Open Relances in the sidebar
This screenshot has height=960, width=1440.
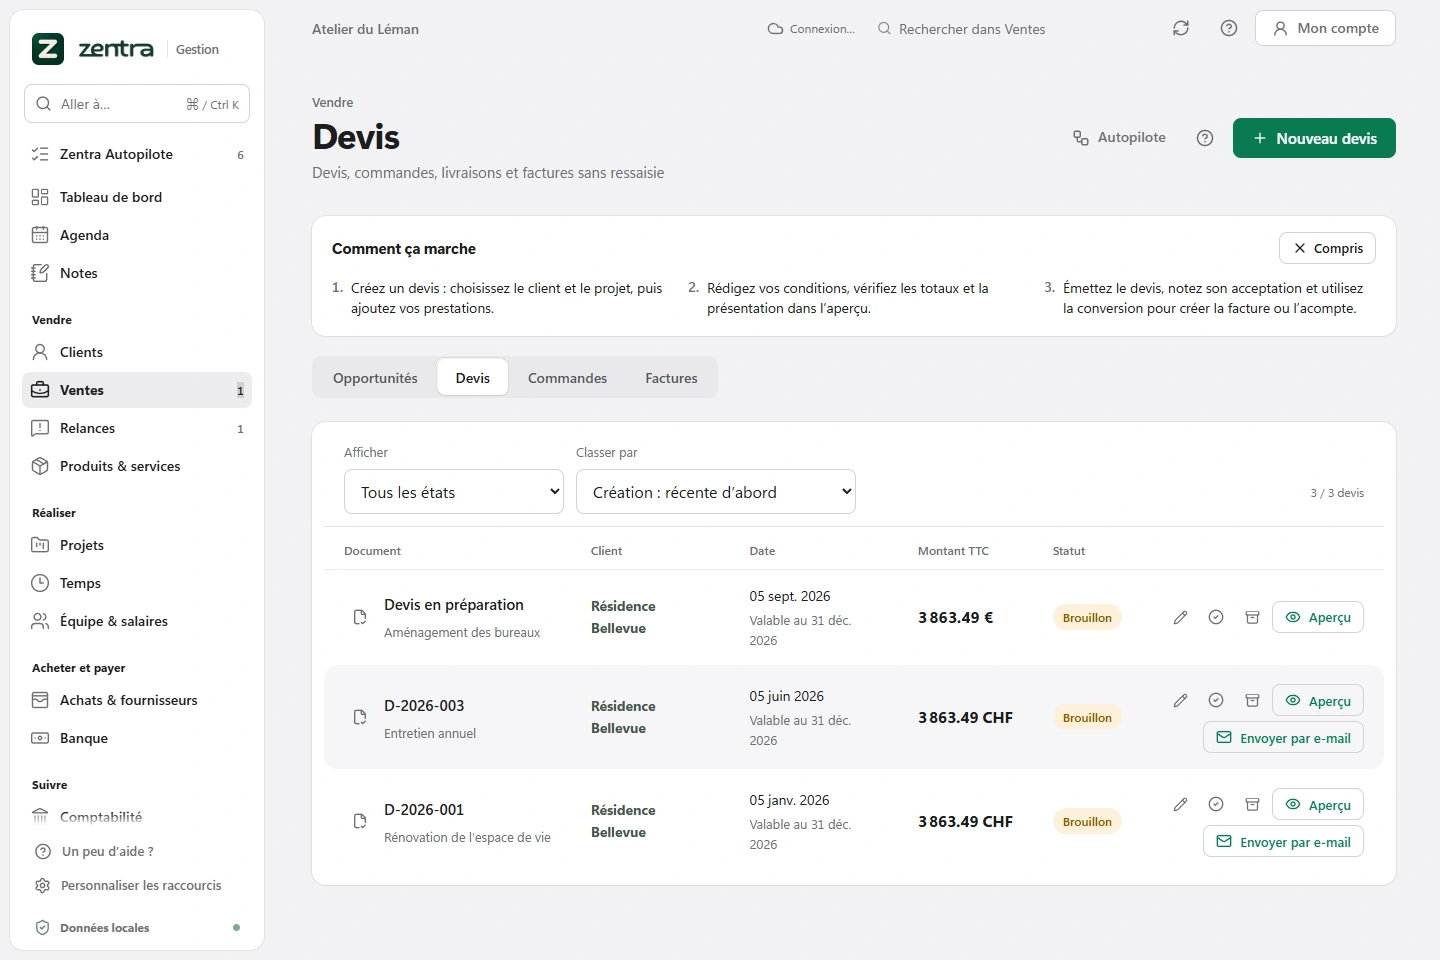tap(137, 428)
